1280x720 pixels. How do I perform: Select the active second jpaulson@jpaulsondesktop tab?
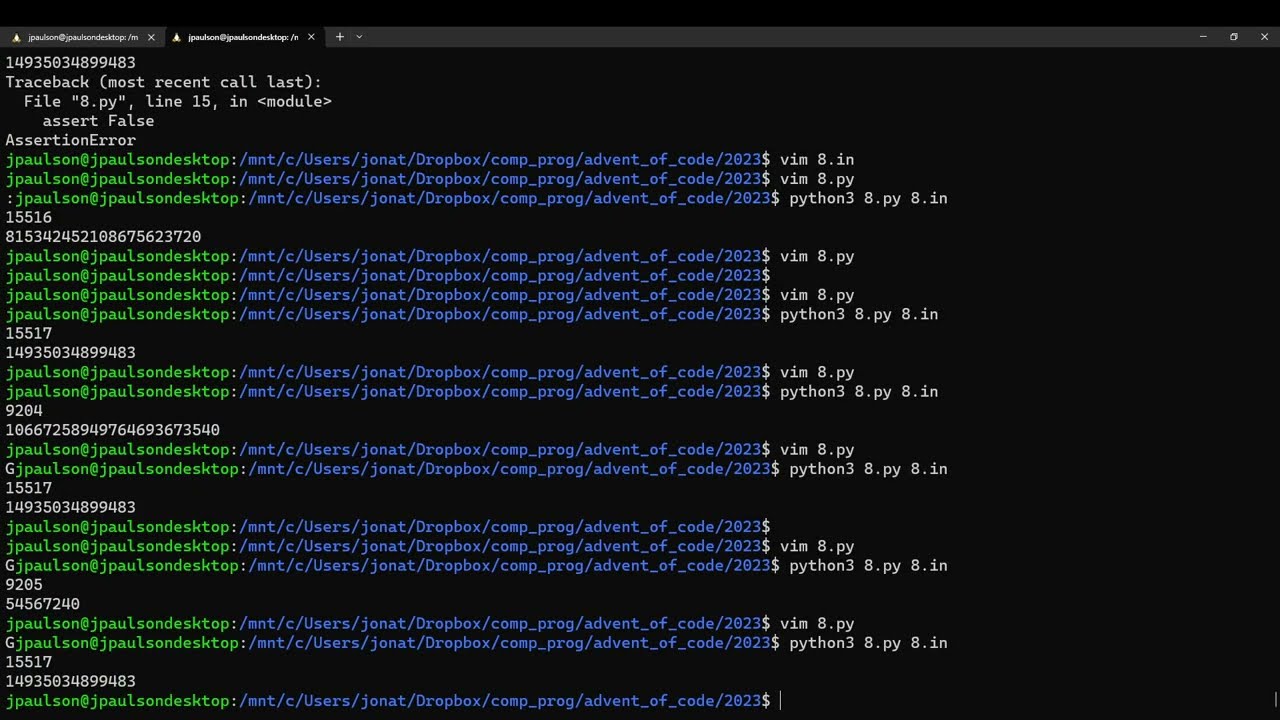(x=242, y=37)
